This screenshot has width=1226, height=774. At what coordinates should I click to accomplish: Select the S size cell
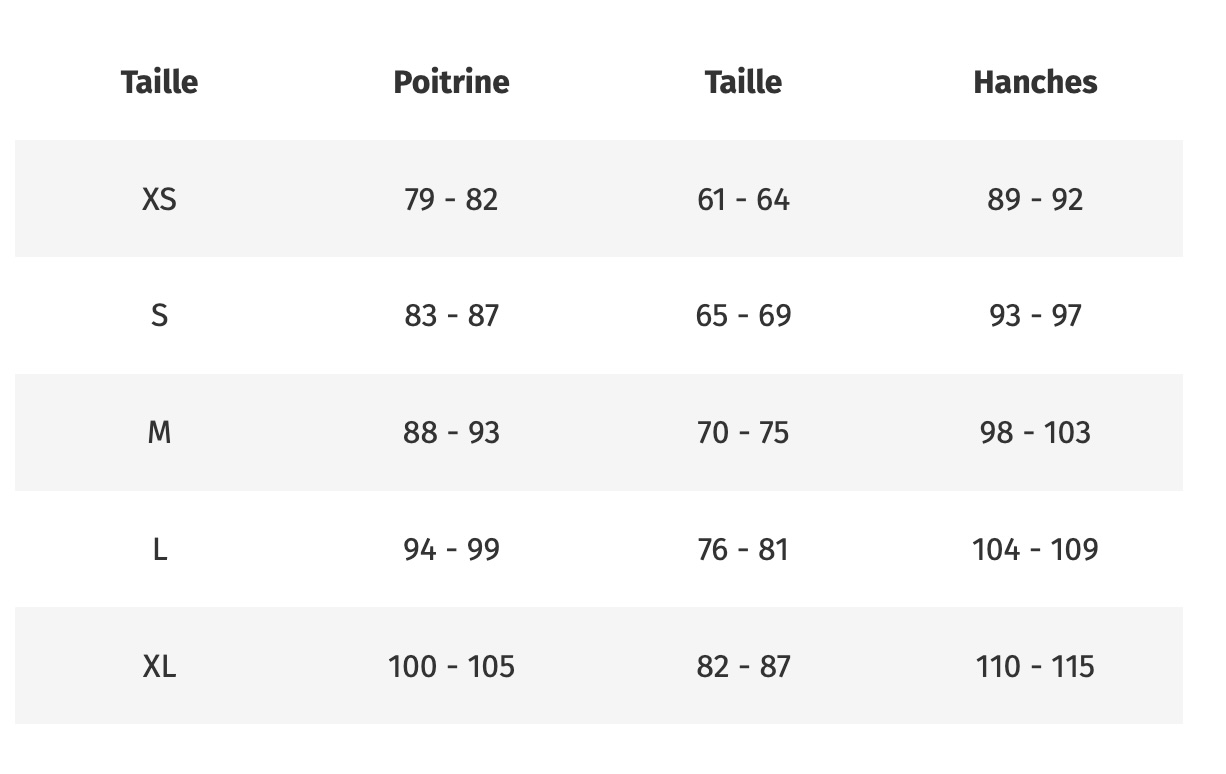tap(159, 316)
